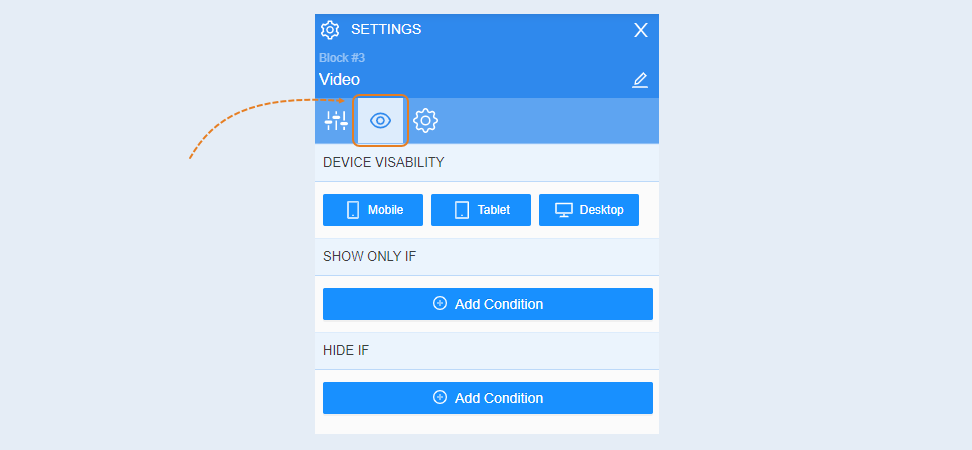Click the gear icon beside SETTINGS title
Viewport: 972px width, 450px height.
[x=330, y=30]
